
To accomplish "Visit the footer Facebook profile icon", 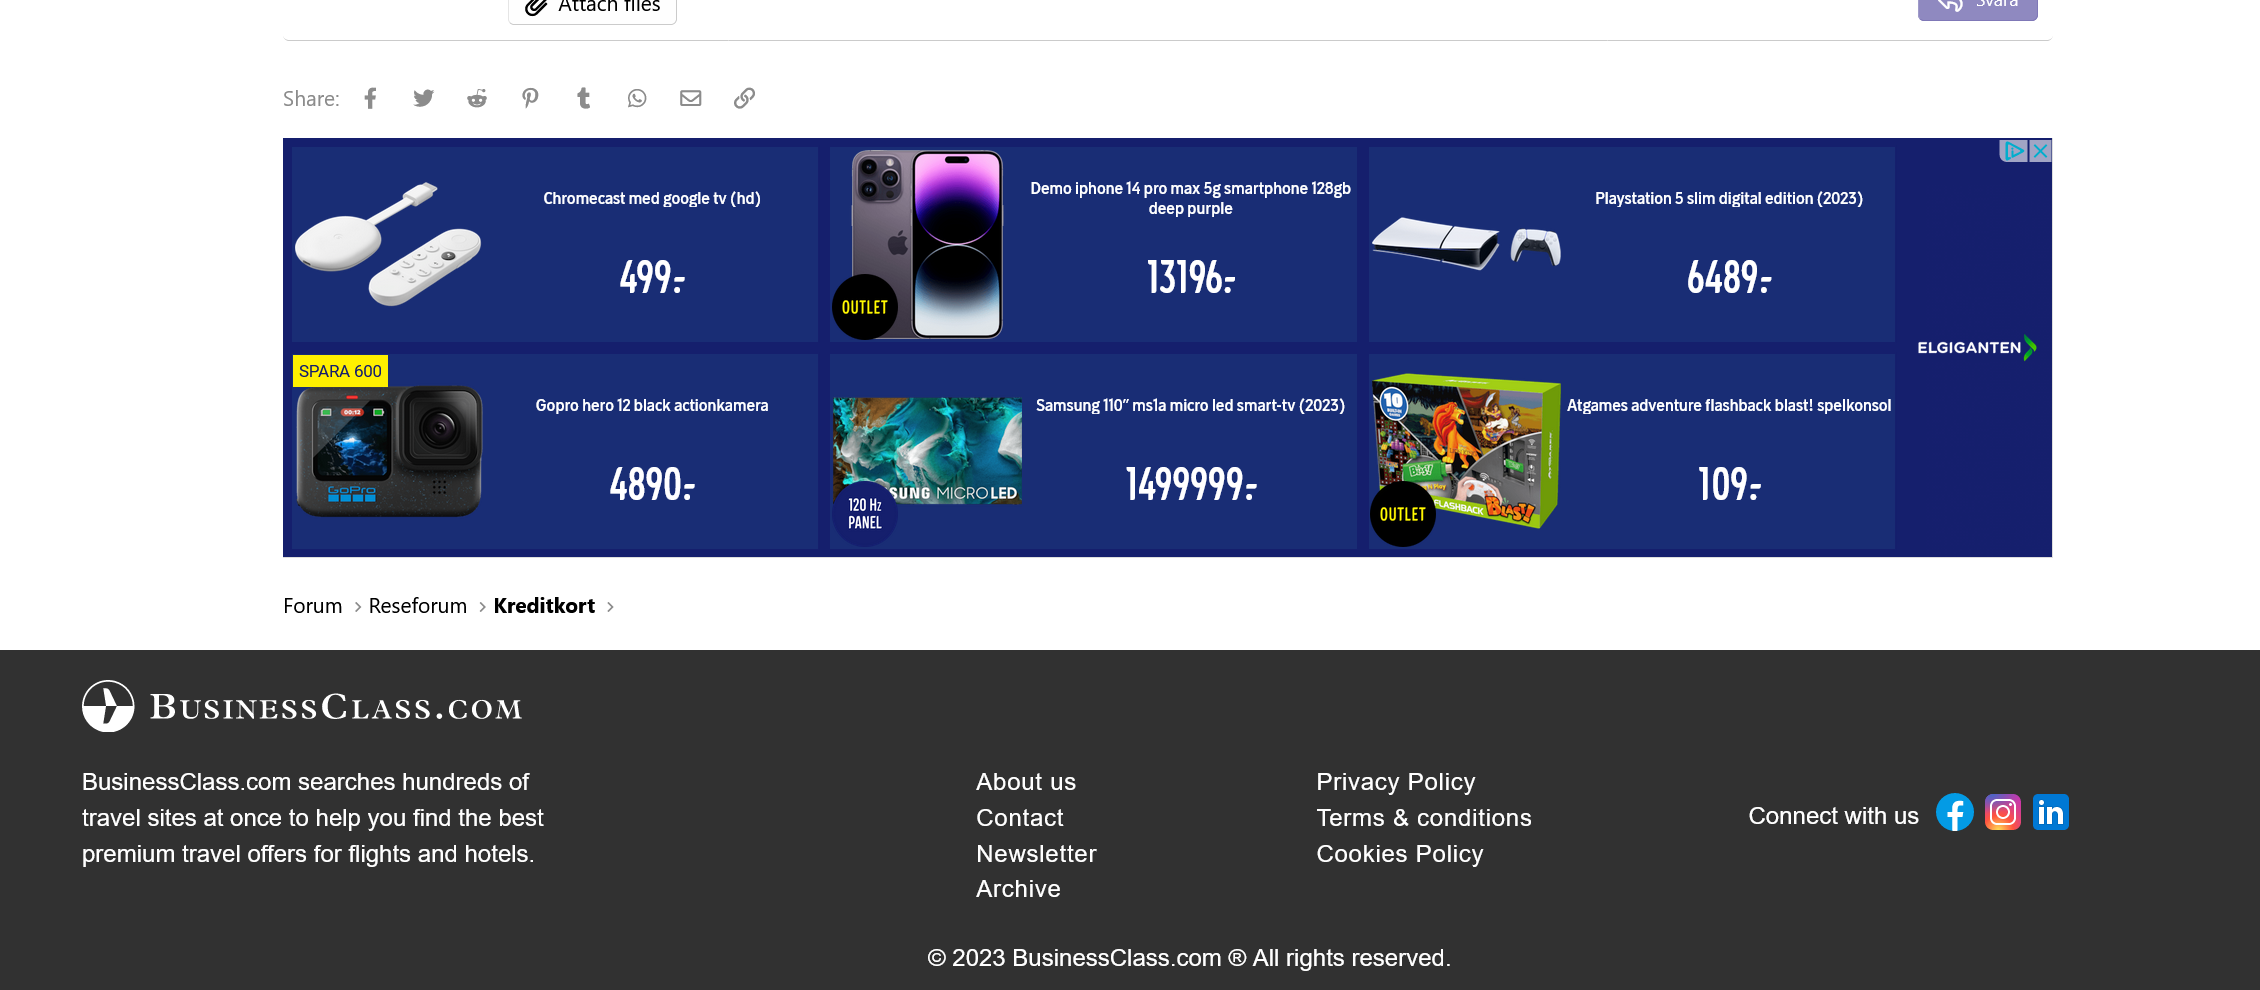I will click(x=1954, y=812).
